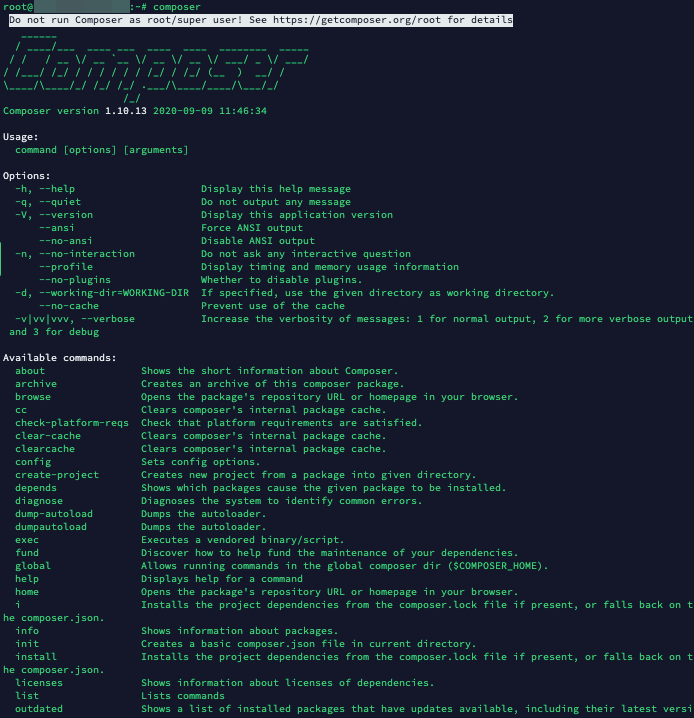Click "Force ANSI output" description

(252, 228)
